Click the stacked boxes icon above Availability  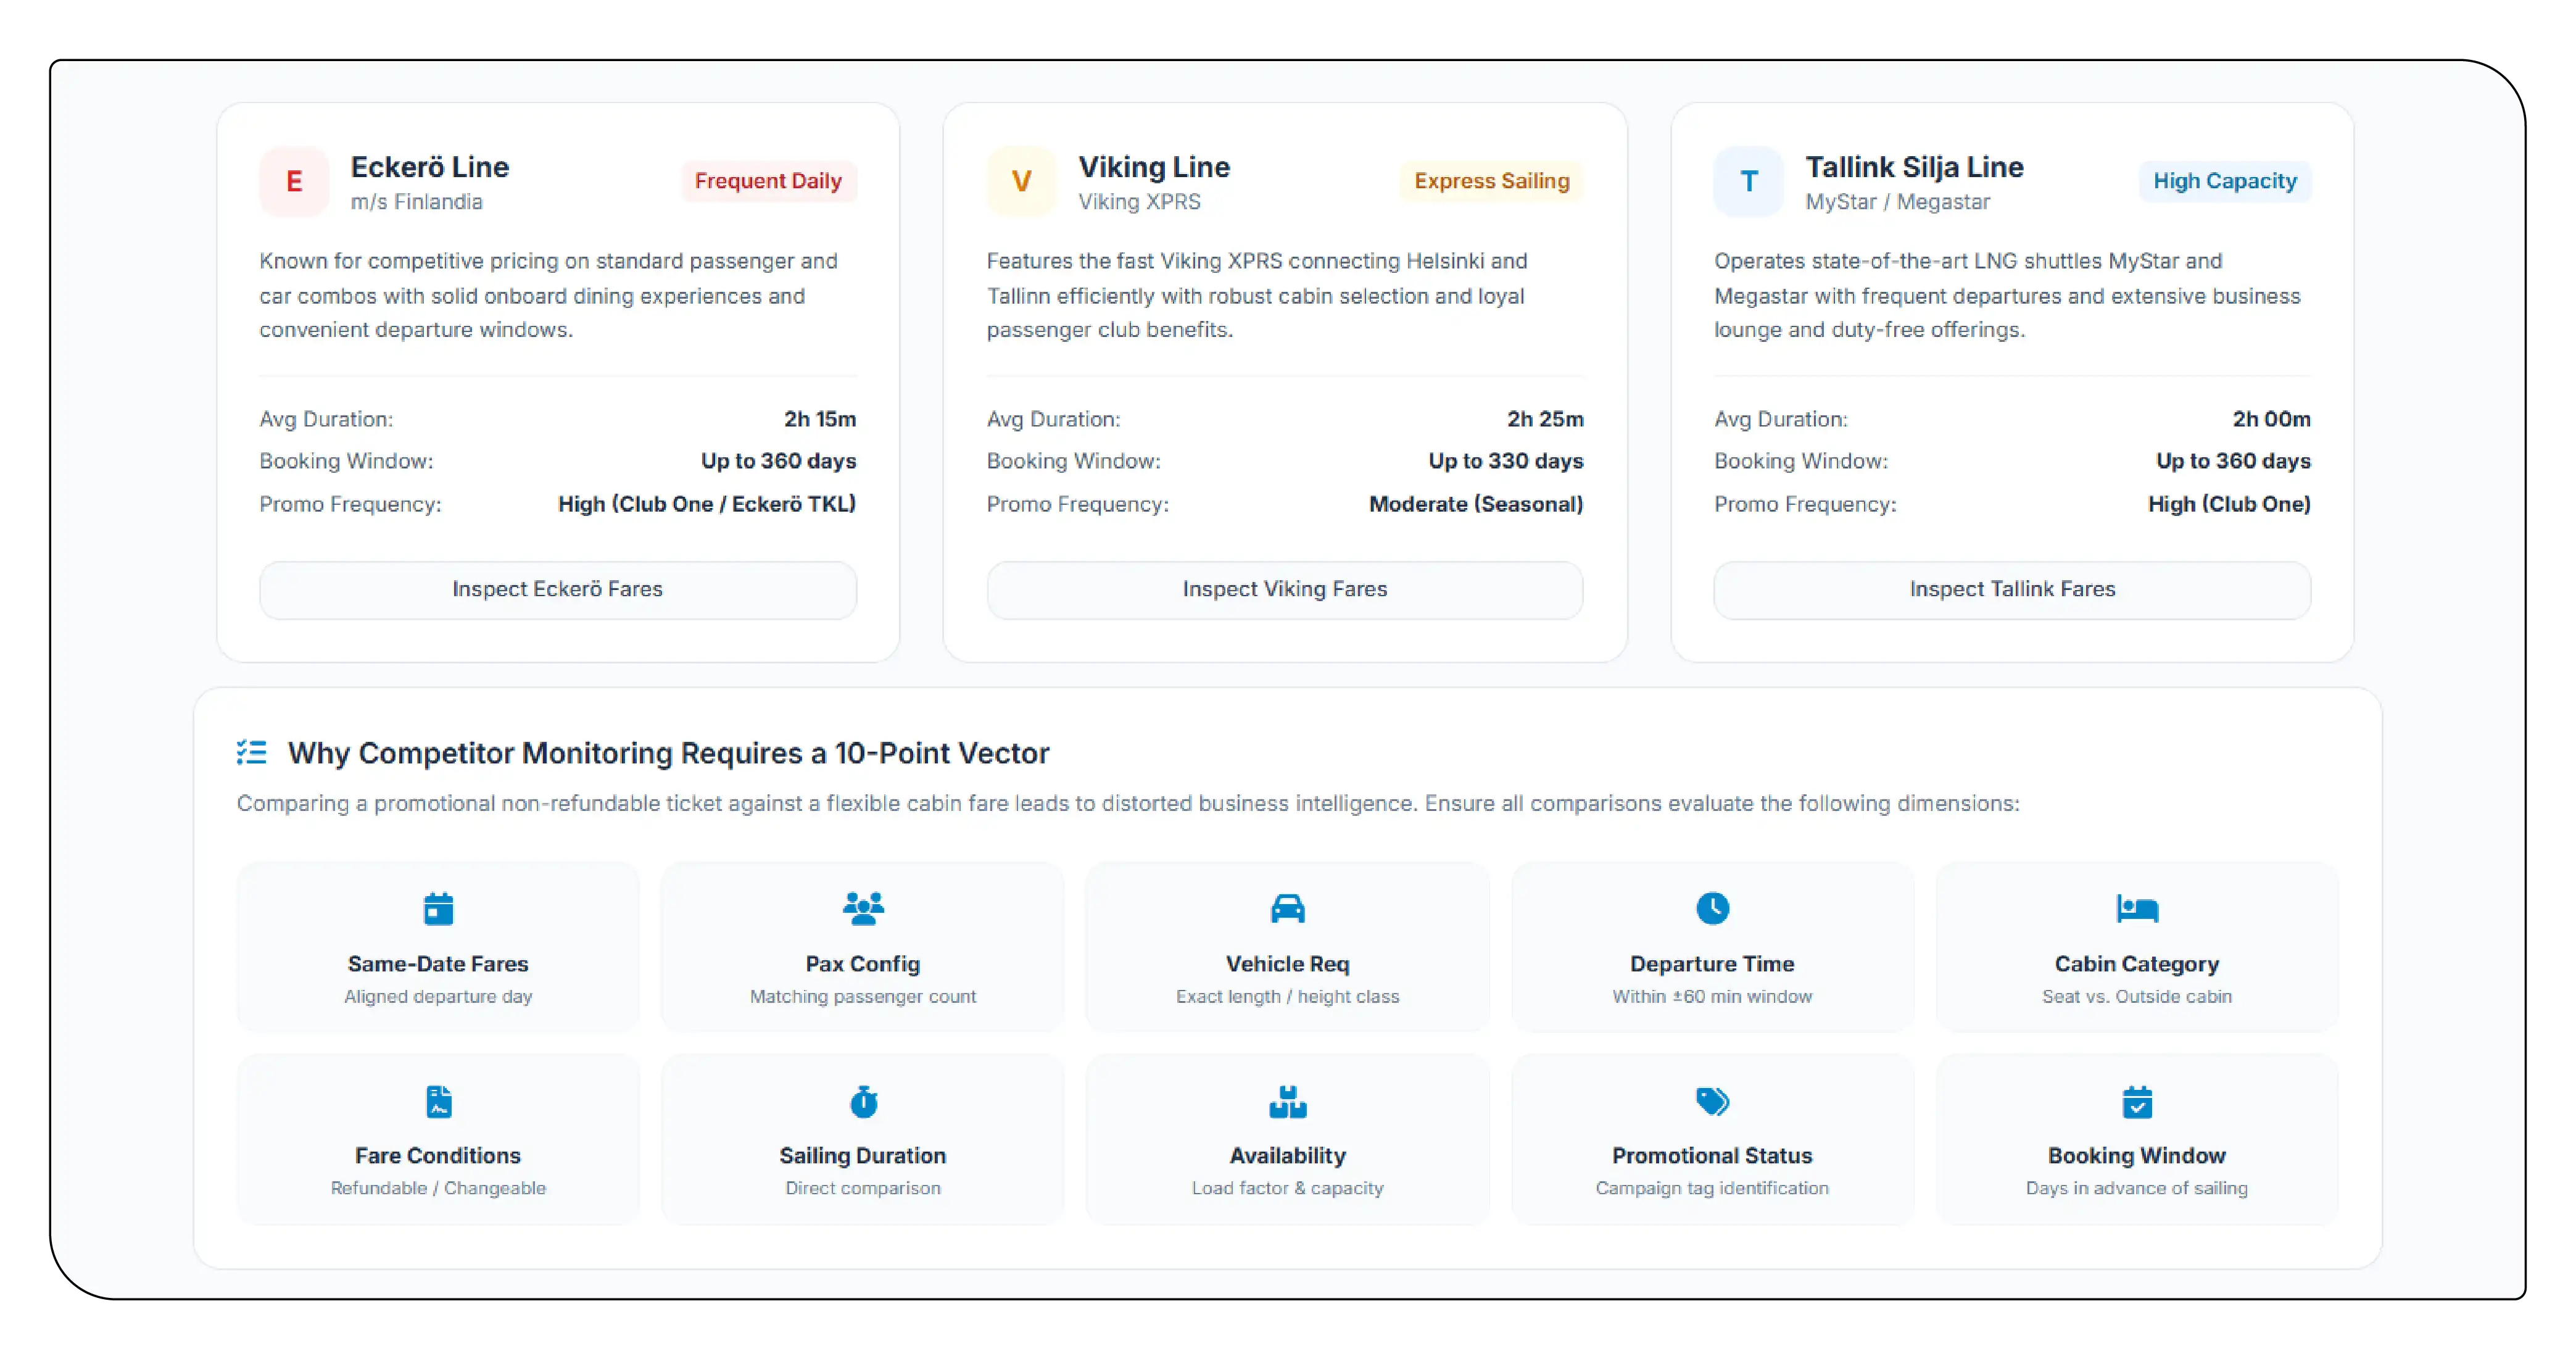pyautogui.click(x=1287, y=1101)
